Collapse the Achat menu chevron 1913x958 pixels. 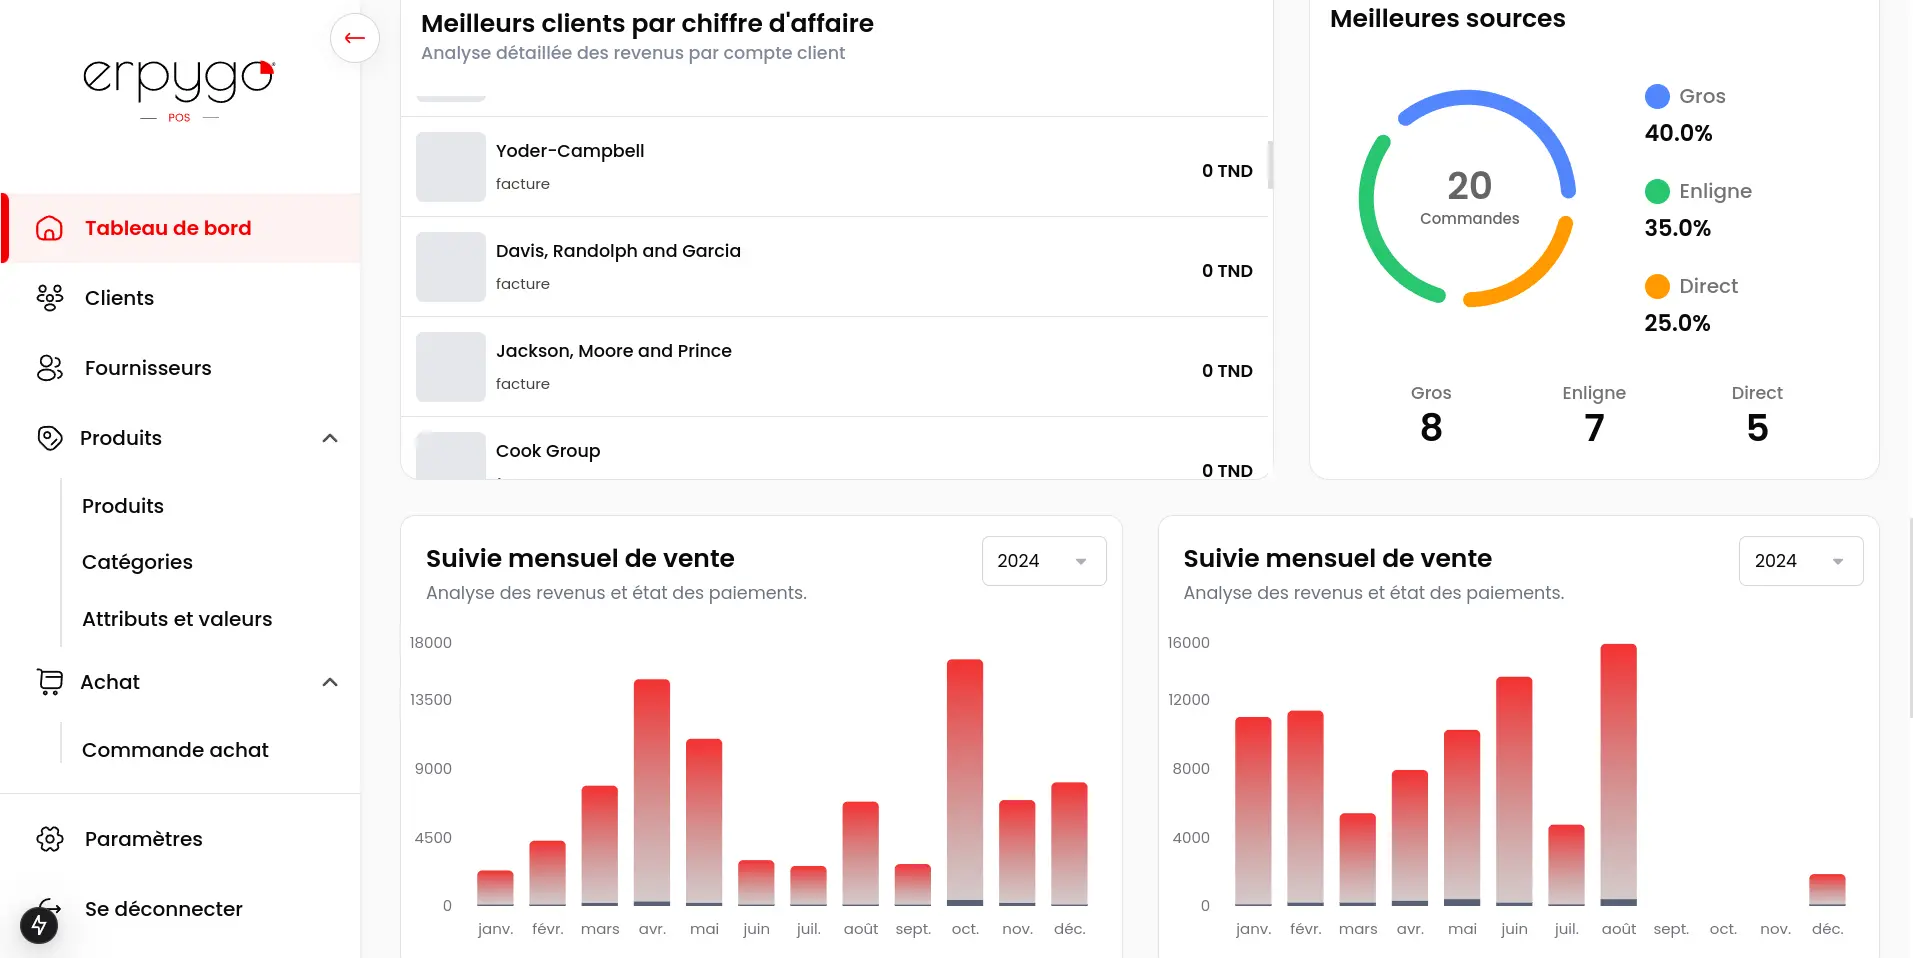330,682
